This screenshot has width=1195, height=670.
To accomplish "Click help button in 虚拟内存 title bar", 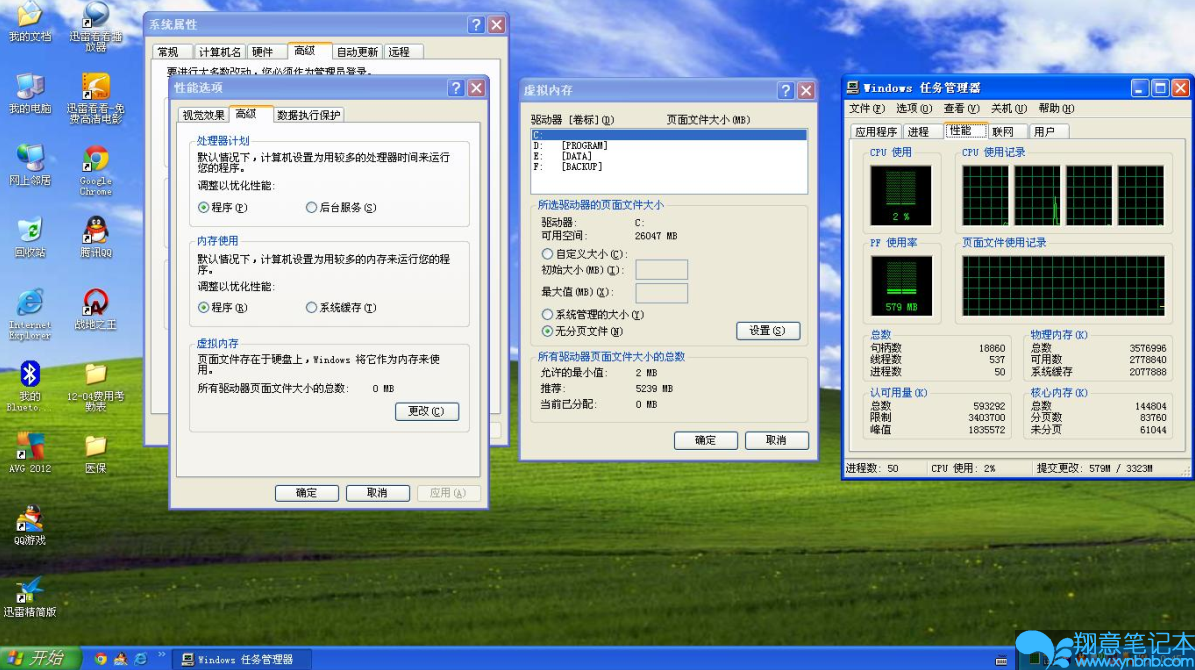I will coord(786,90).
